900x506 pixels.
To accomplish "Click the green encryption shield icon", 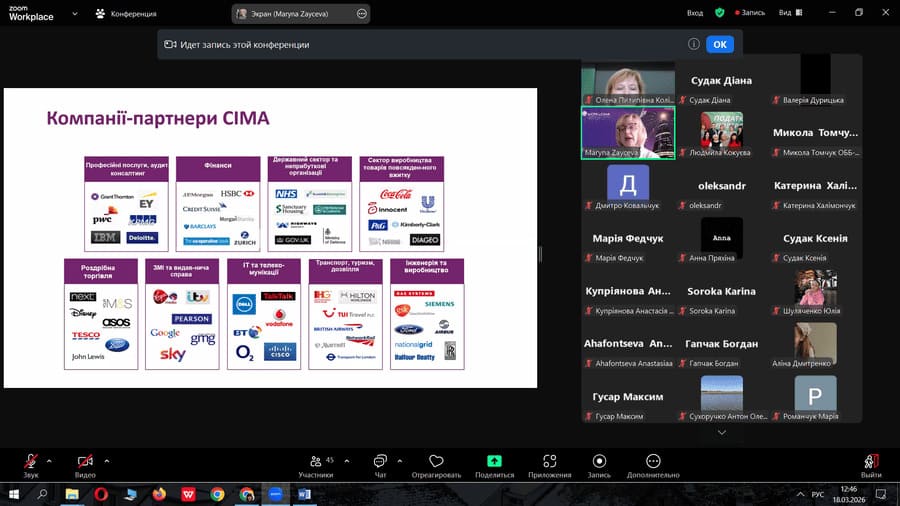I will (719, 13).
